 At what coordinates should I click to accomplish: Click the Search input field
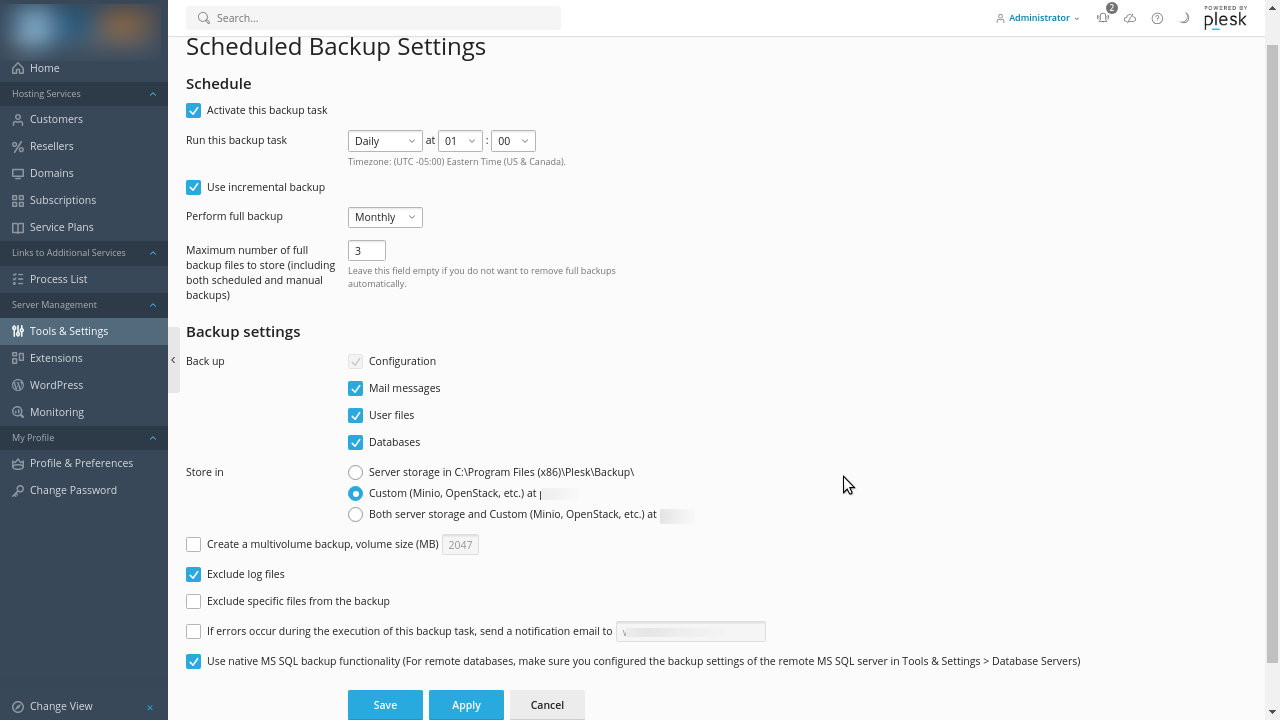pyautogui.click(x=374, y=18)
